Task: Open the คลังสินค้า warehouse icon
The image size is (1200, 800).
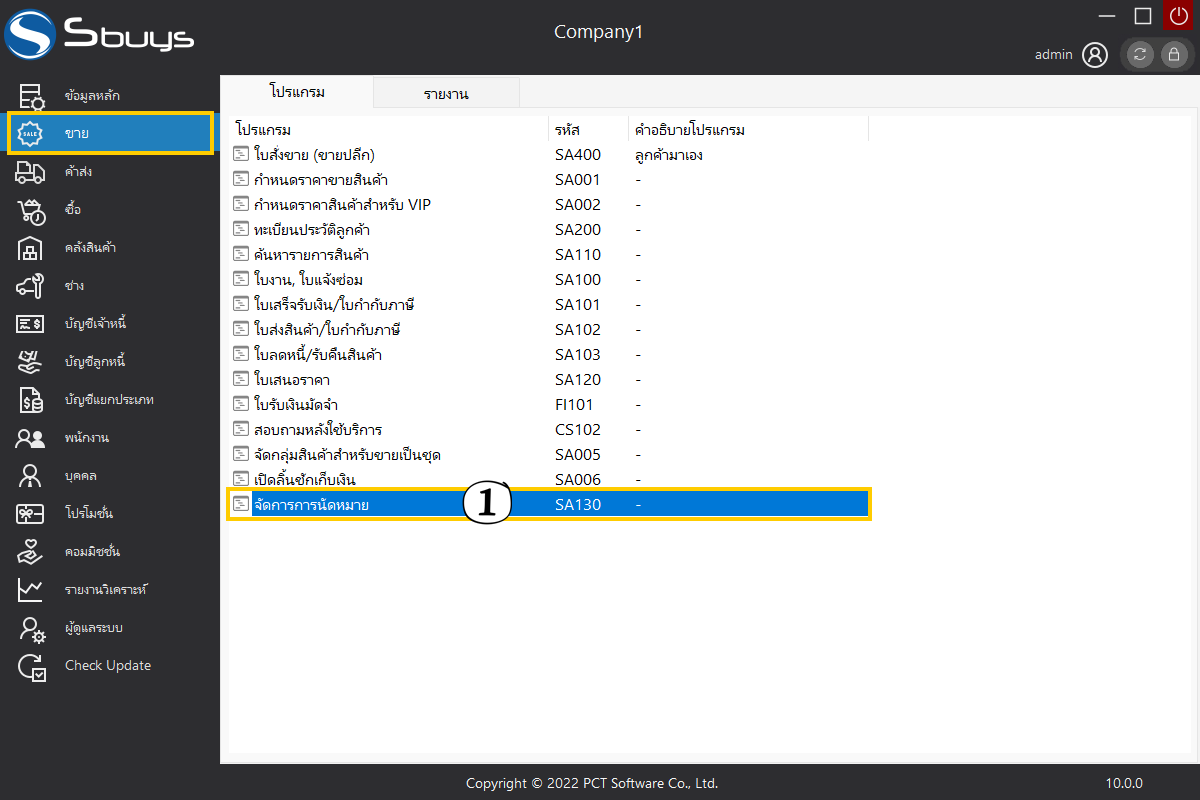Action: tap(31, 248)
